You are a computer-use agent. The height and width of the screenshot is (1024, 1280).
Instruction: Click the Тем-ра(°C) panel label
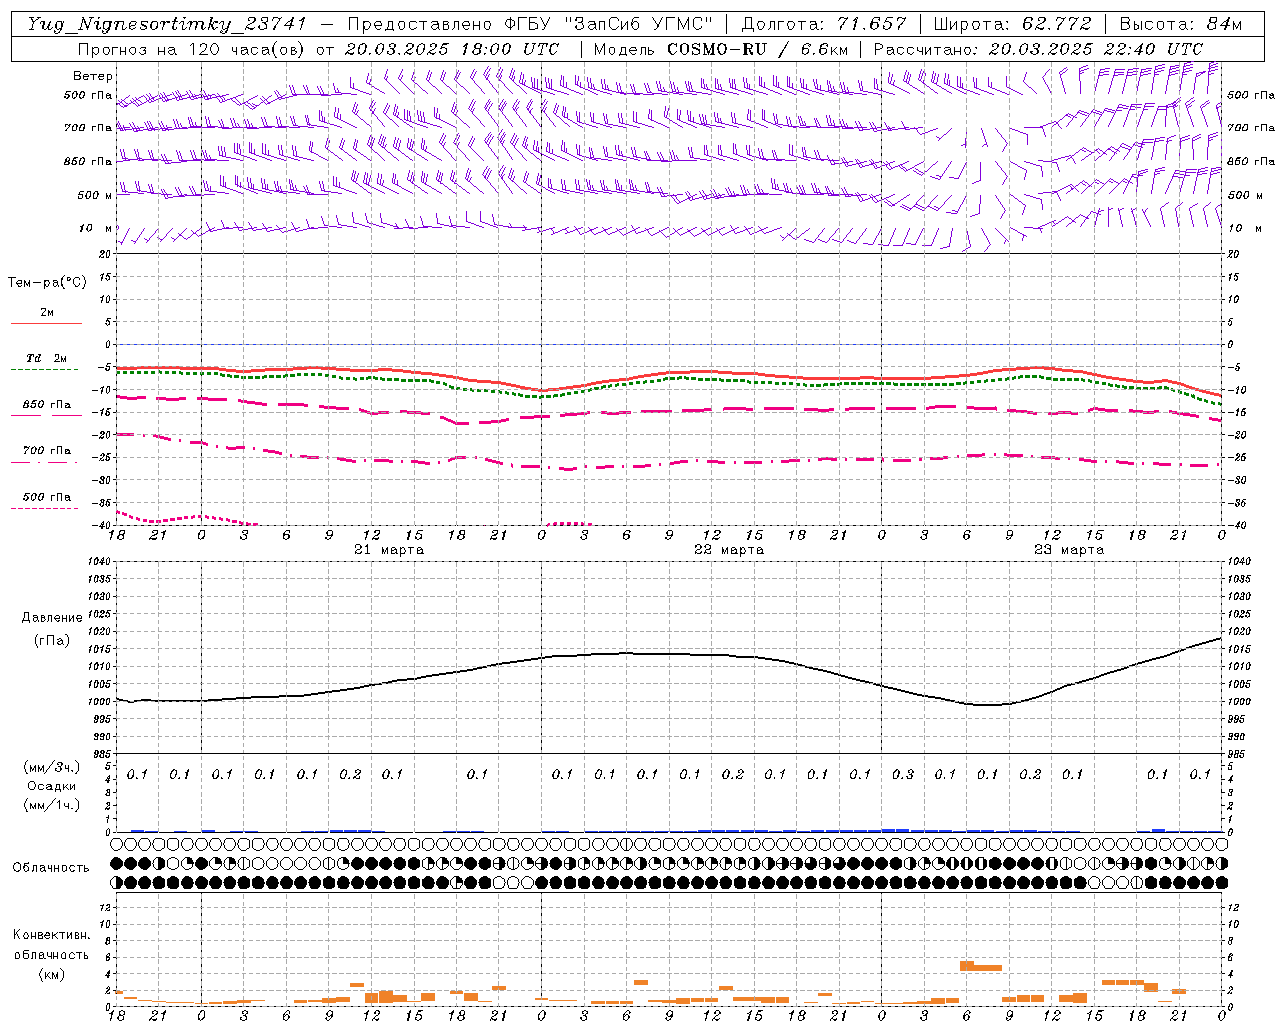(47, 283)
